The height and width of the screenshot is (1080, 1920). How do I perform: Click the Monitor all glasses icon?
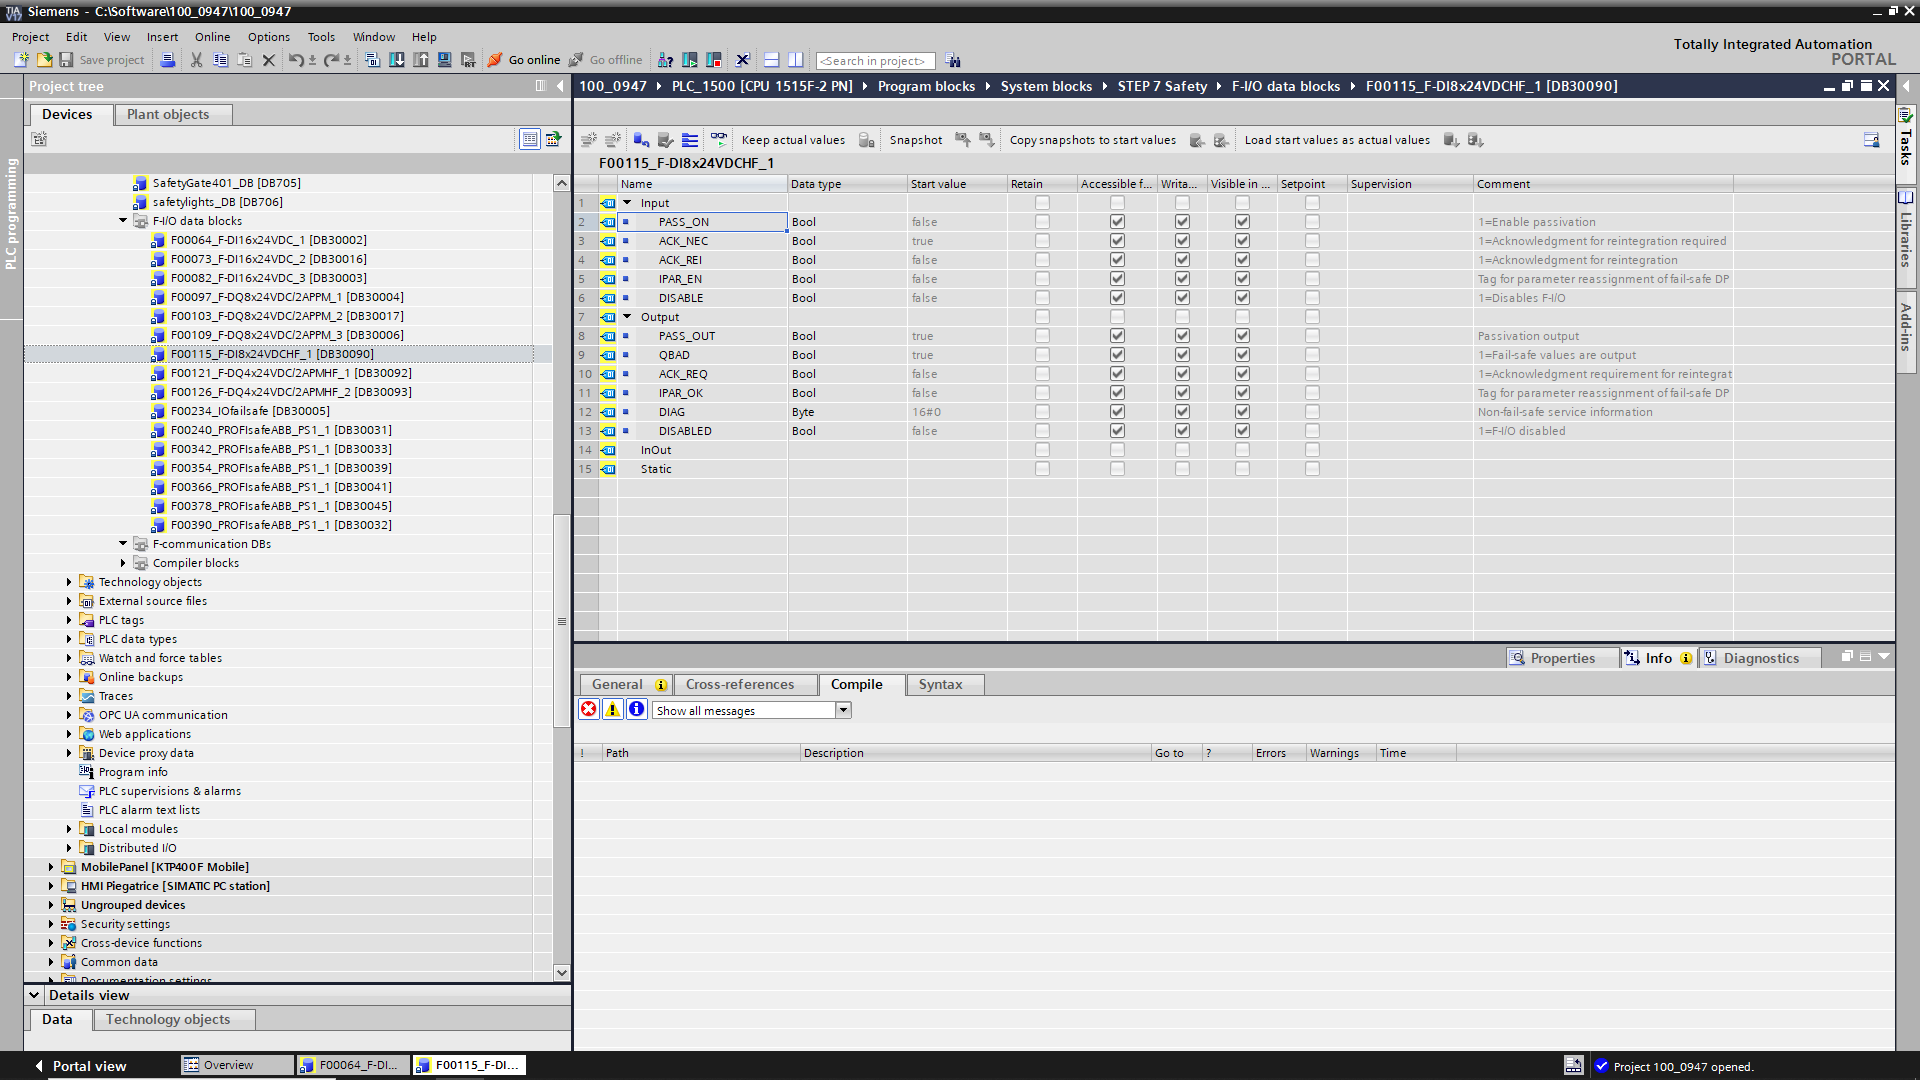[719, 140]
